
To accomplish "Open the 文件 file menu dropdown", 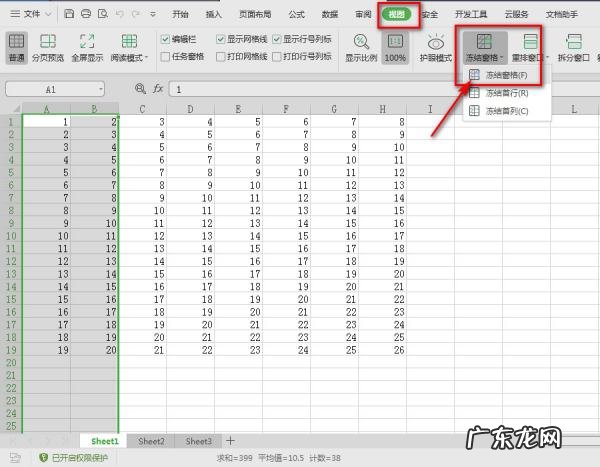I will tap(31, 14).
